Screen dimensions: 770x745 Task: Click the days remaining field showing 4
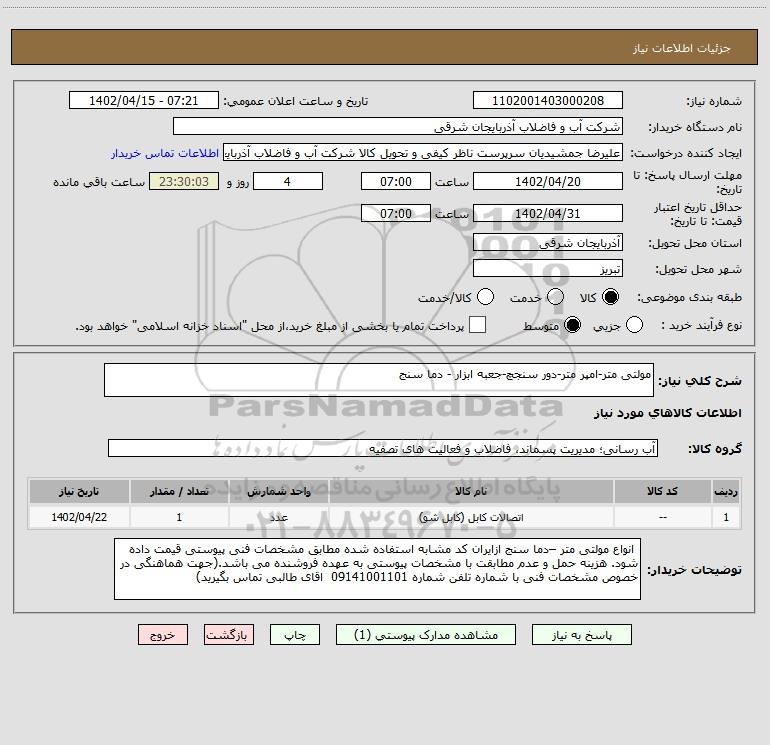coord(288,181)
